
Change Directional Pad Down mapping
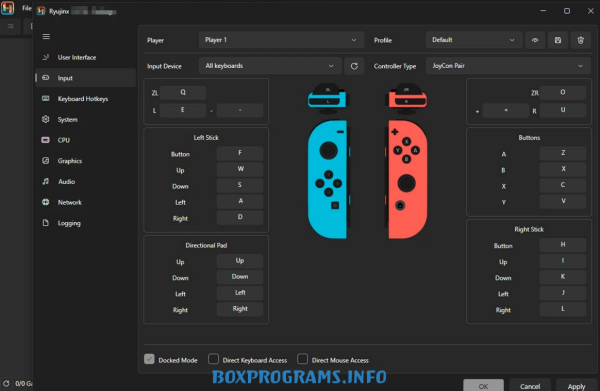[240, 277]
